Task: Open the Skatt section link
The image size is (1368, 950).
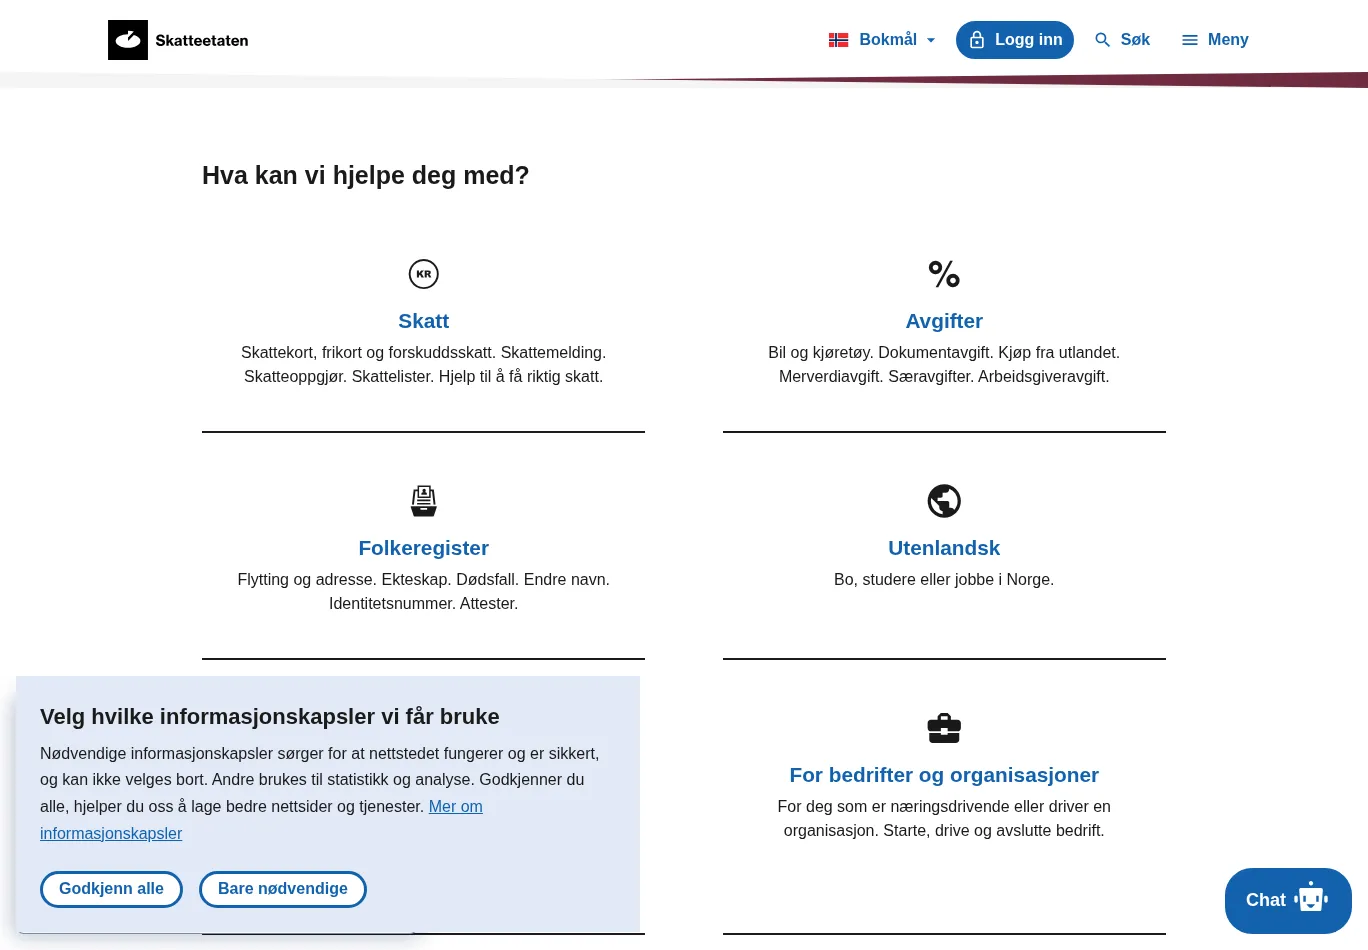Action: [424, 321]
